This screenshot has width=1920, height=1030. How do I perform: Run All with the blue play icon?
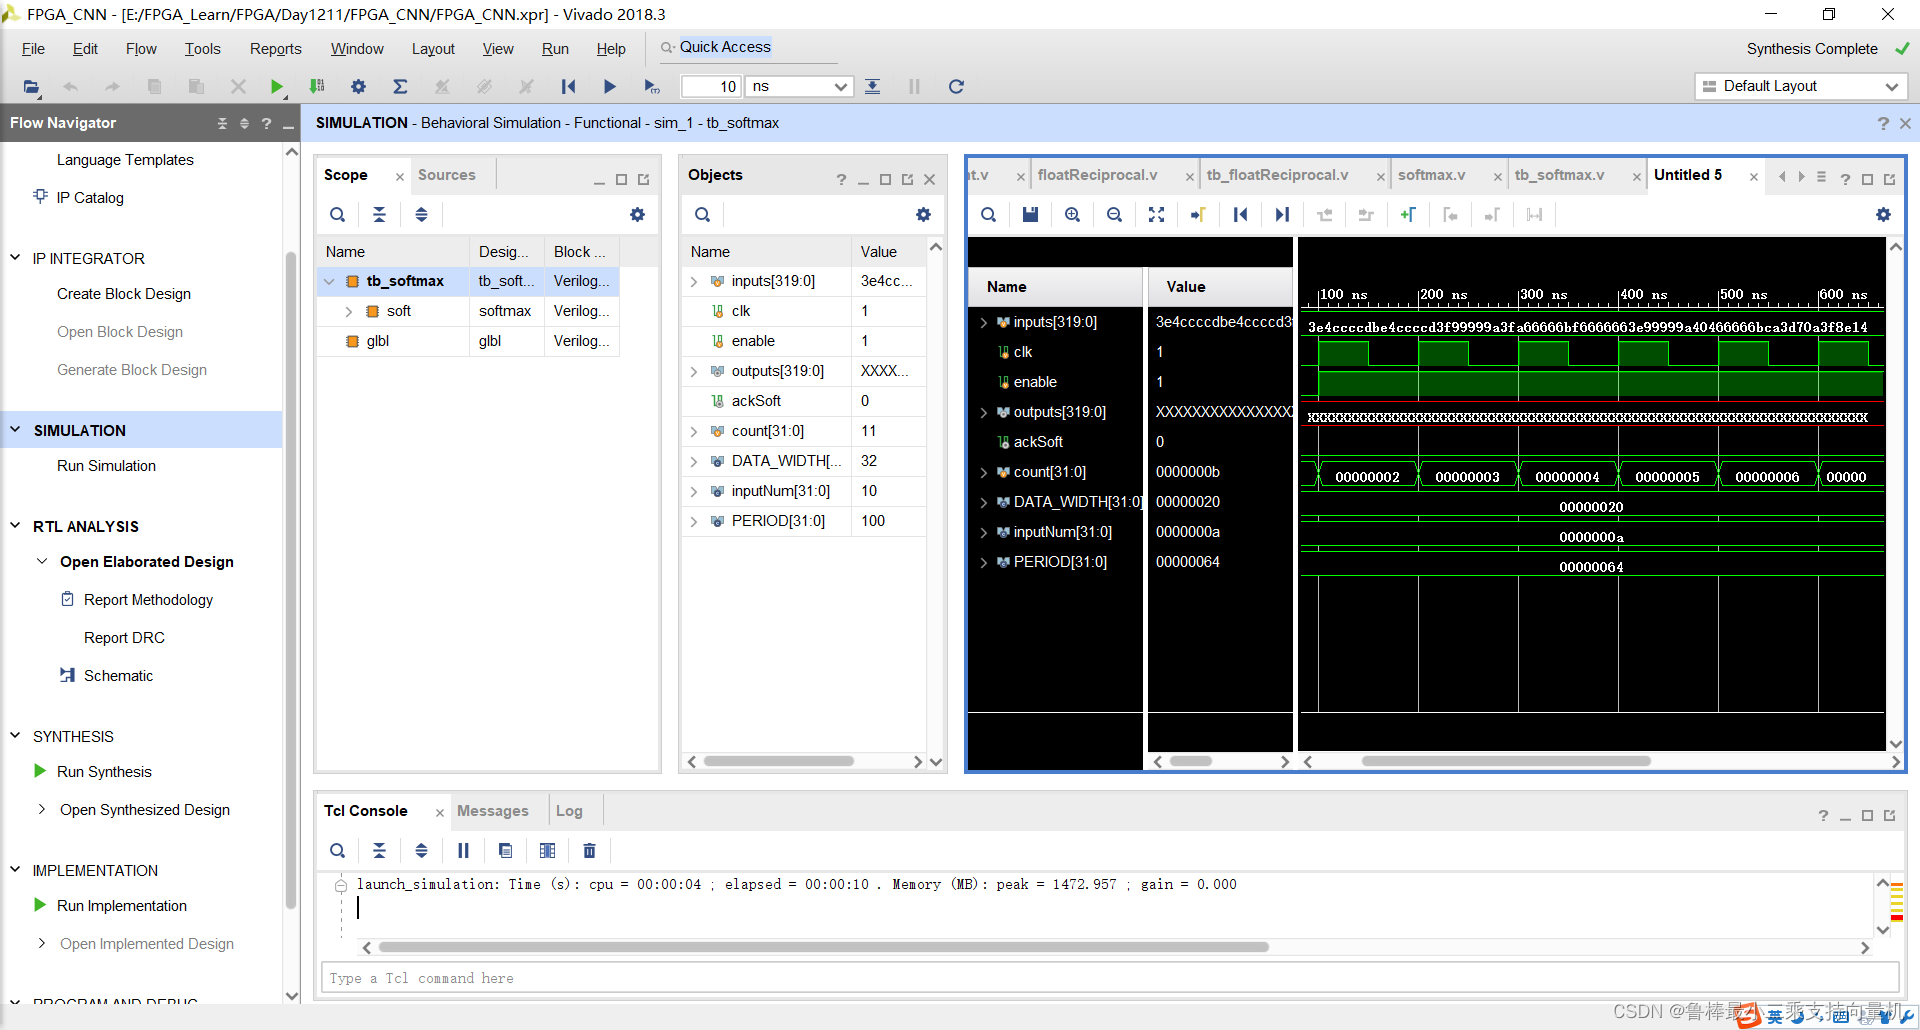click(609, 87)
